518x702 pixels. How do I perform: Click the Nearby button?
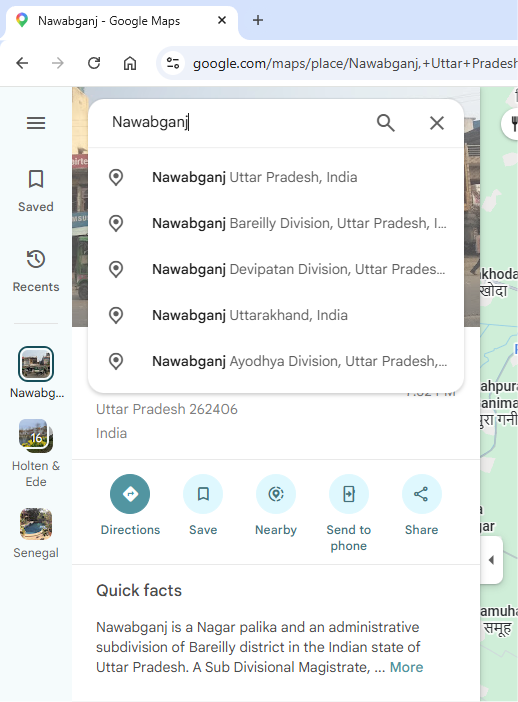click(276, 505)
